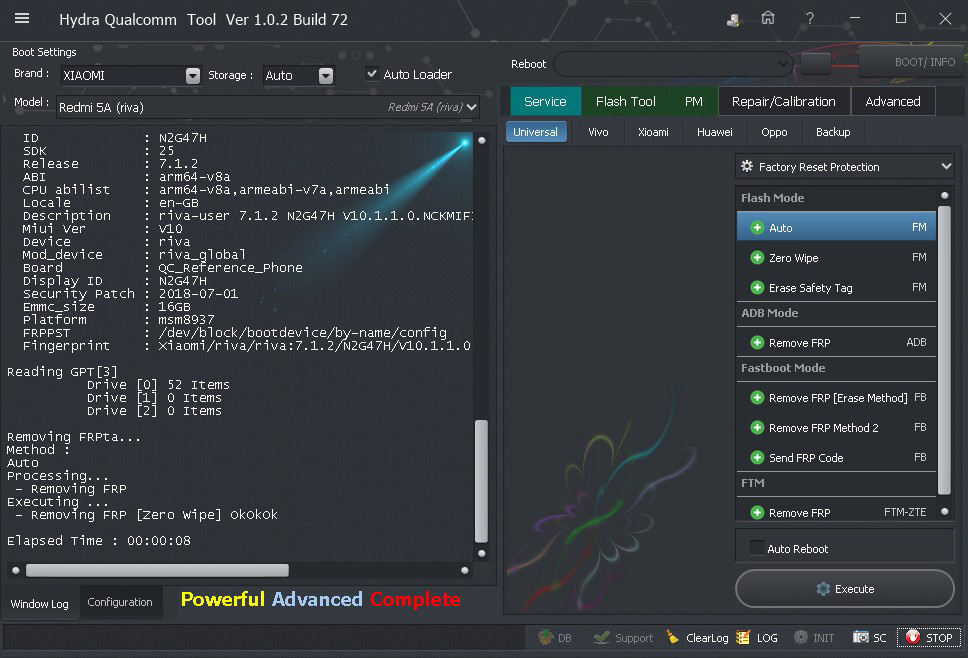Select Erase Safety Tag option
Image resolution: width=968 pixels, height=658 pixels.
click(x=837, y=288)
